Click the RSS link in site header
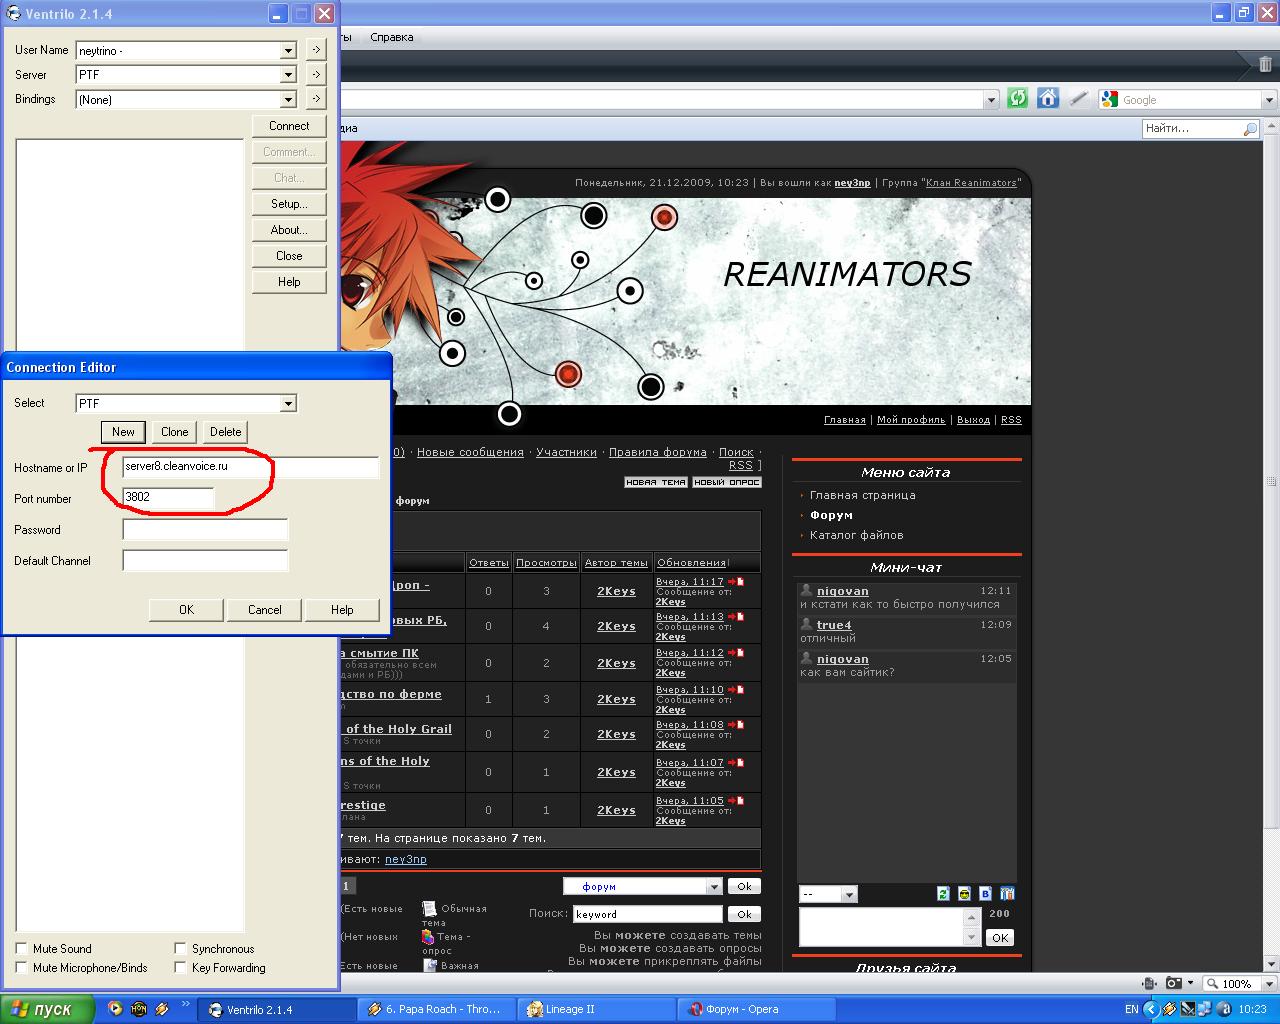1280x1024 pixels. (x=1011, y=420)
